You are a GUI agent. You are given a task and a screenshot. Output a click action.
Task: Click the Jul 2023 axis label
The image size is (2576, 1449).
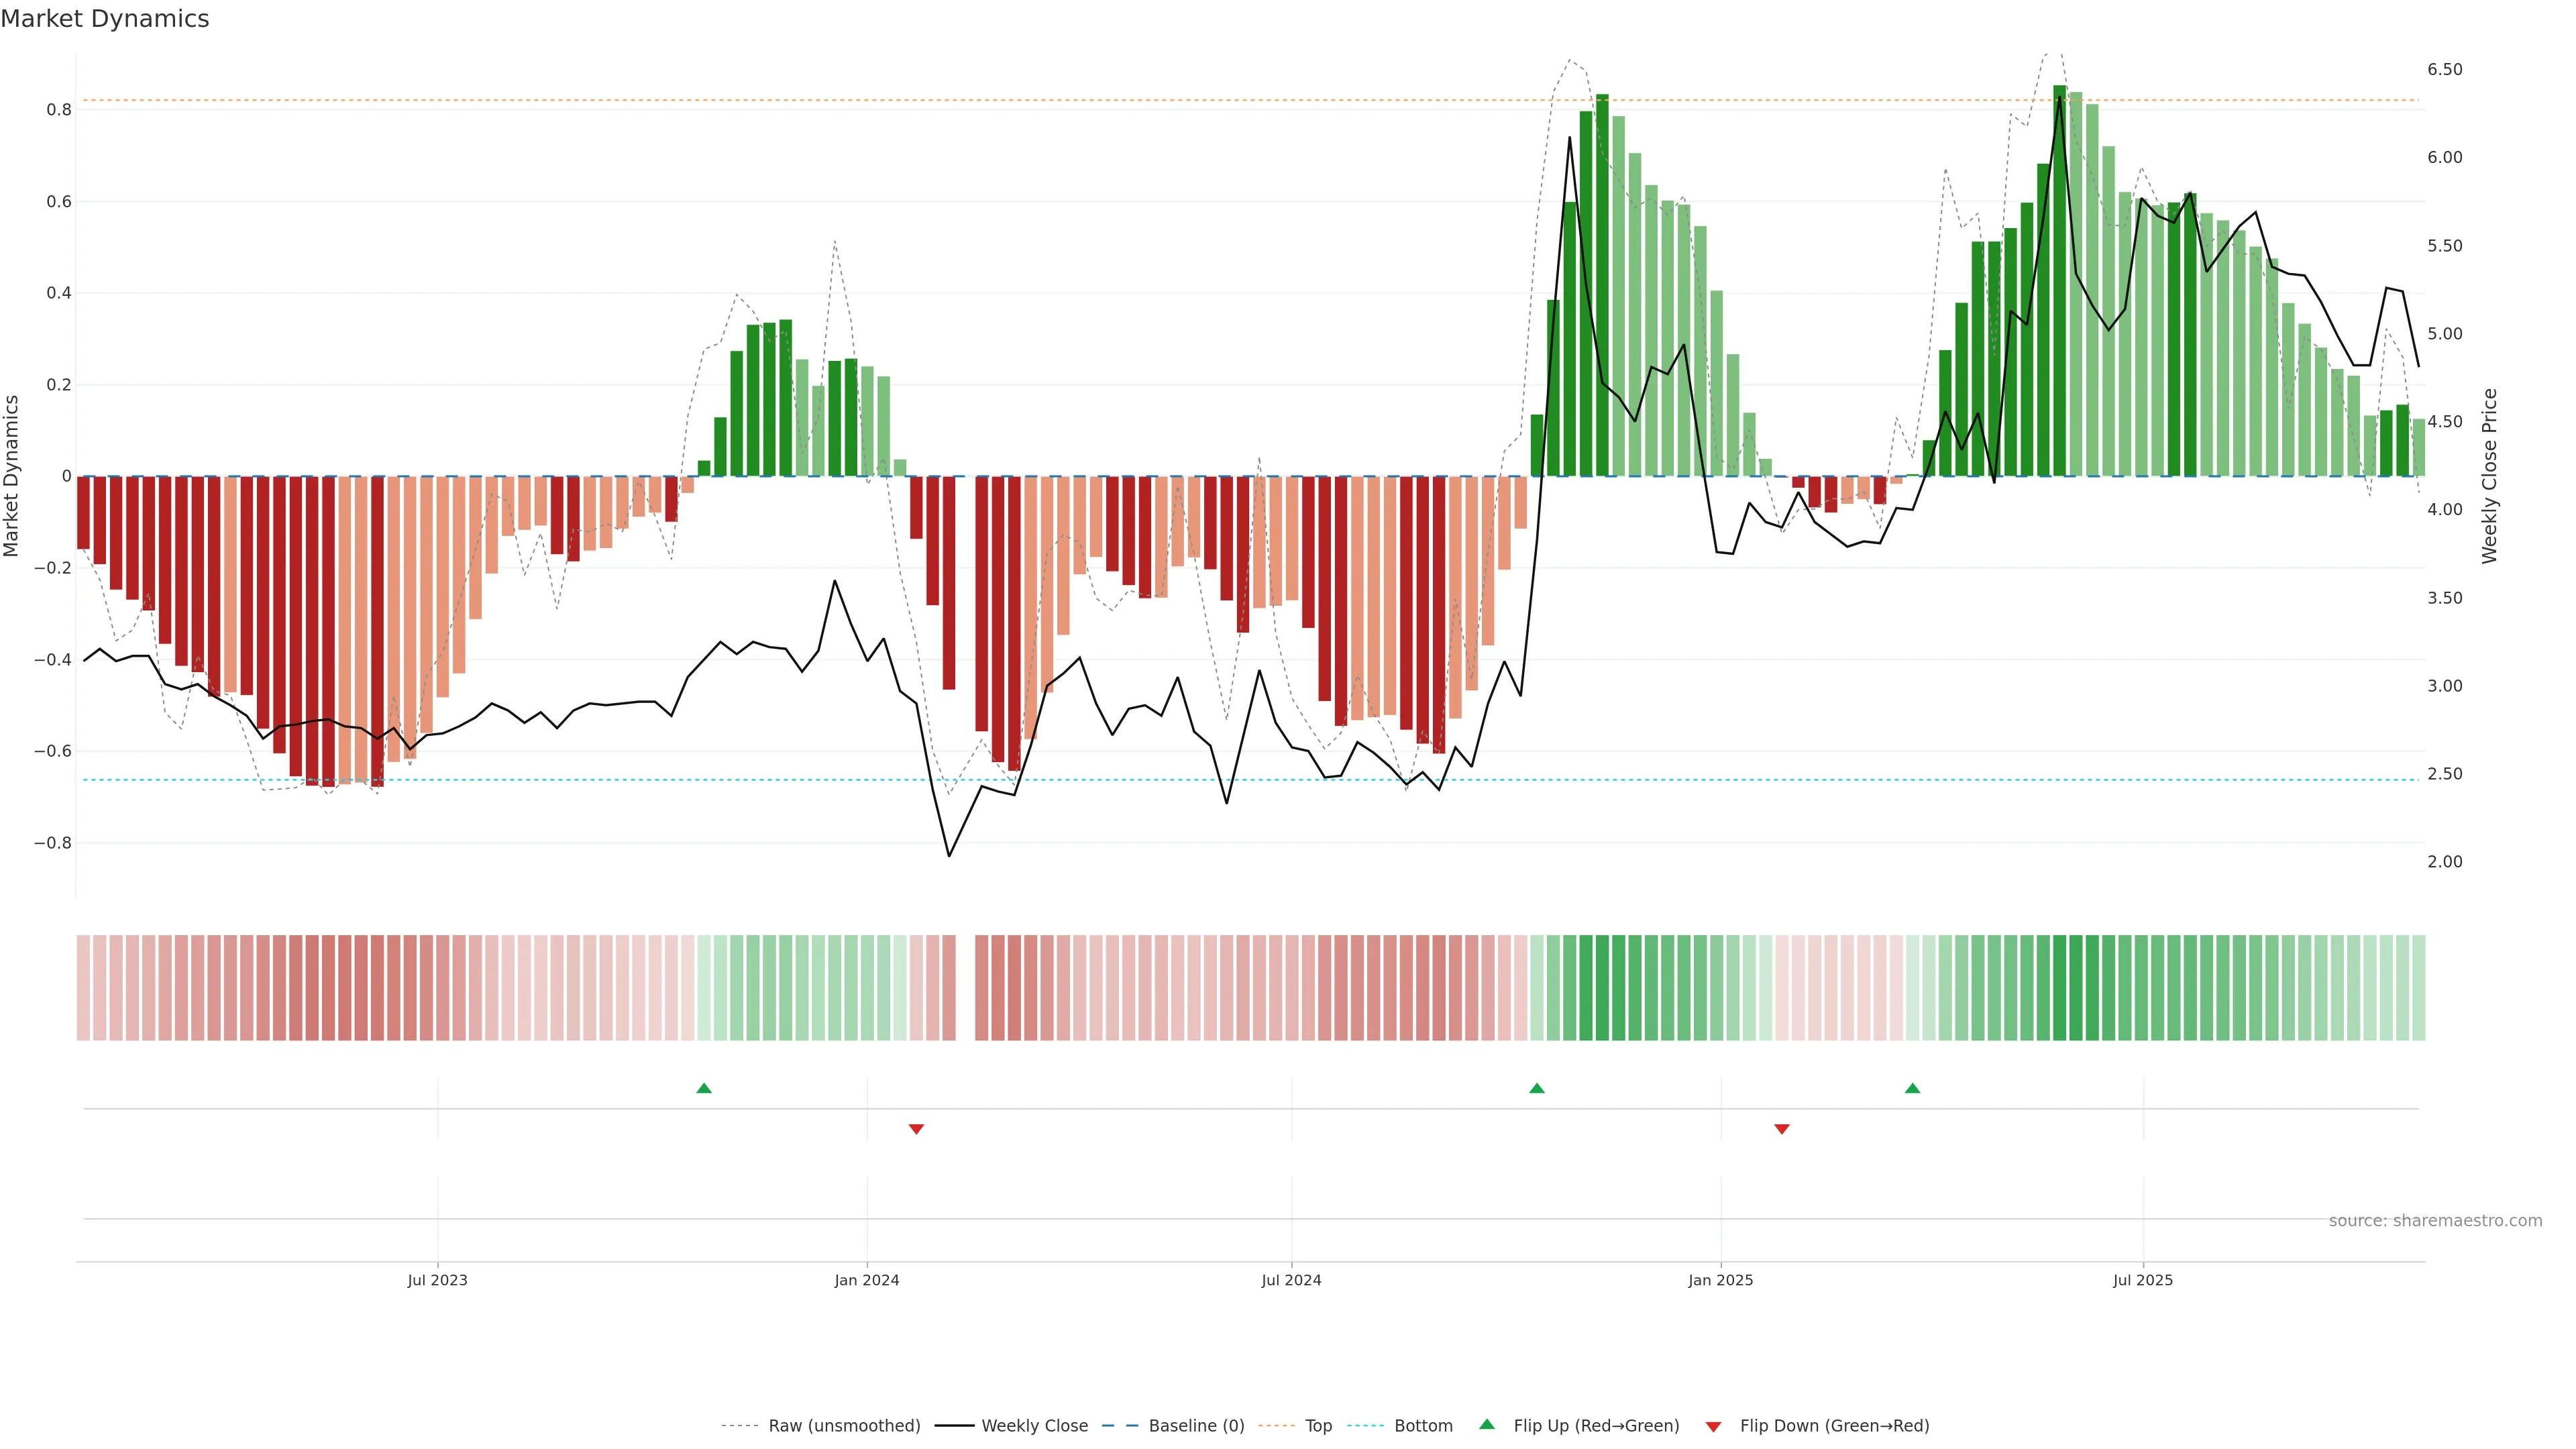point(437,1280)
